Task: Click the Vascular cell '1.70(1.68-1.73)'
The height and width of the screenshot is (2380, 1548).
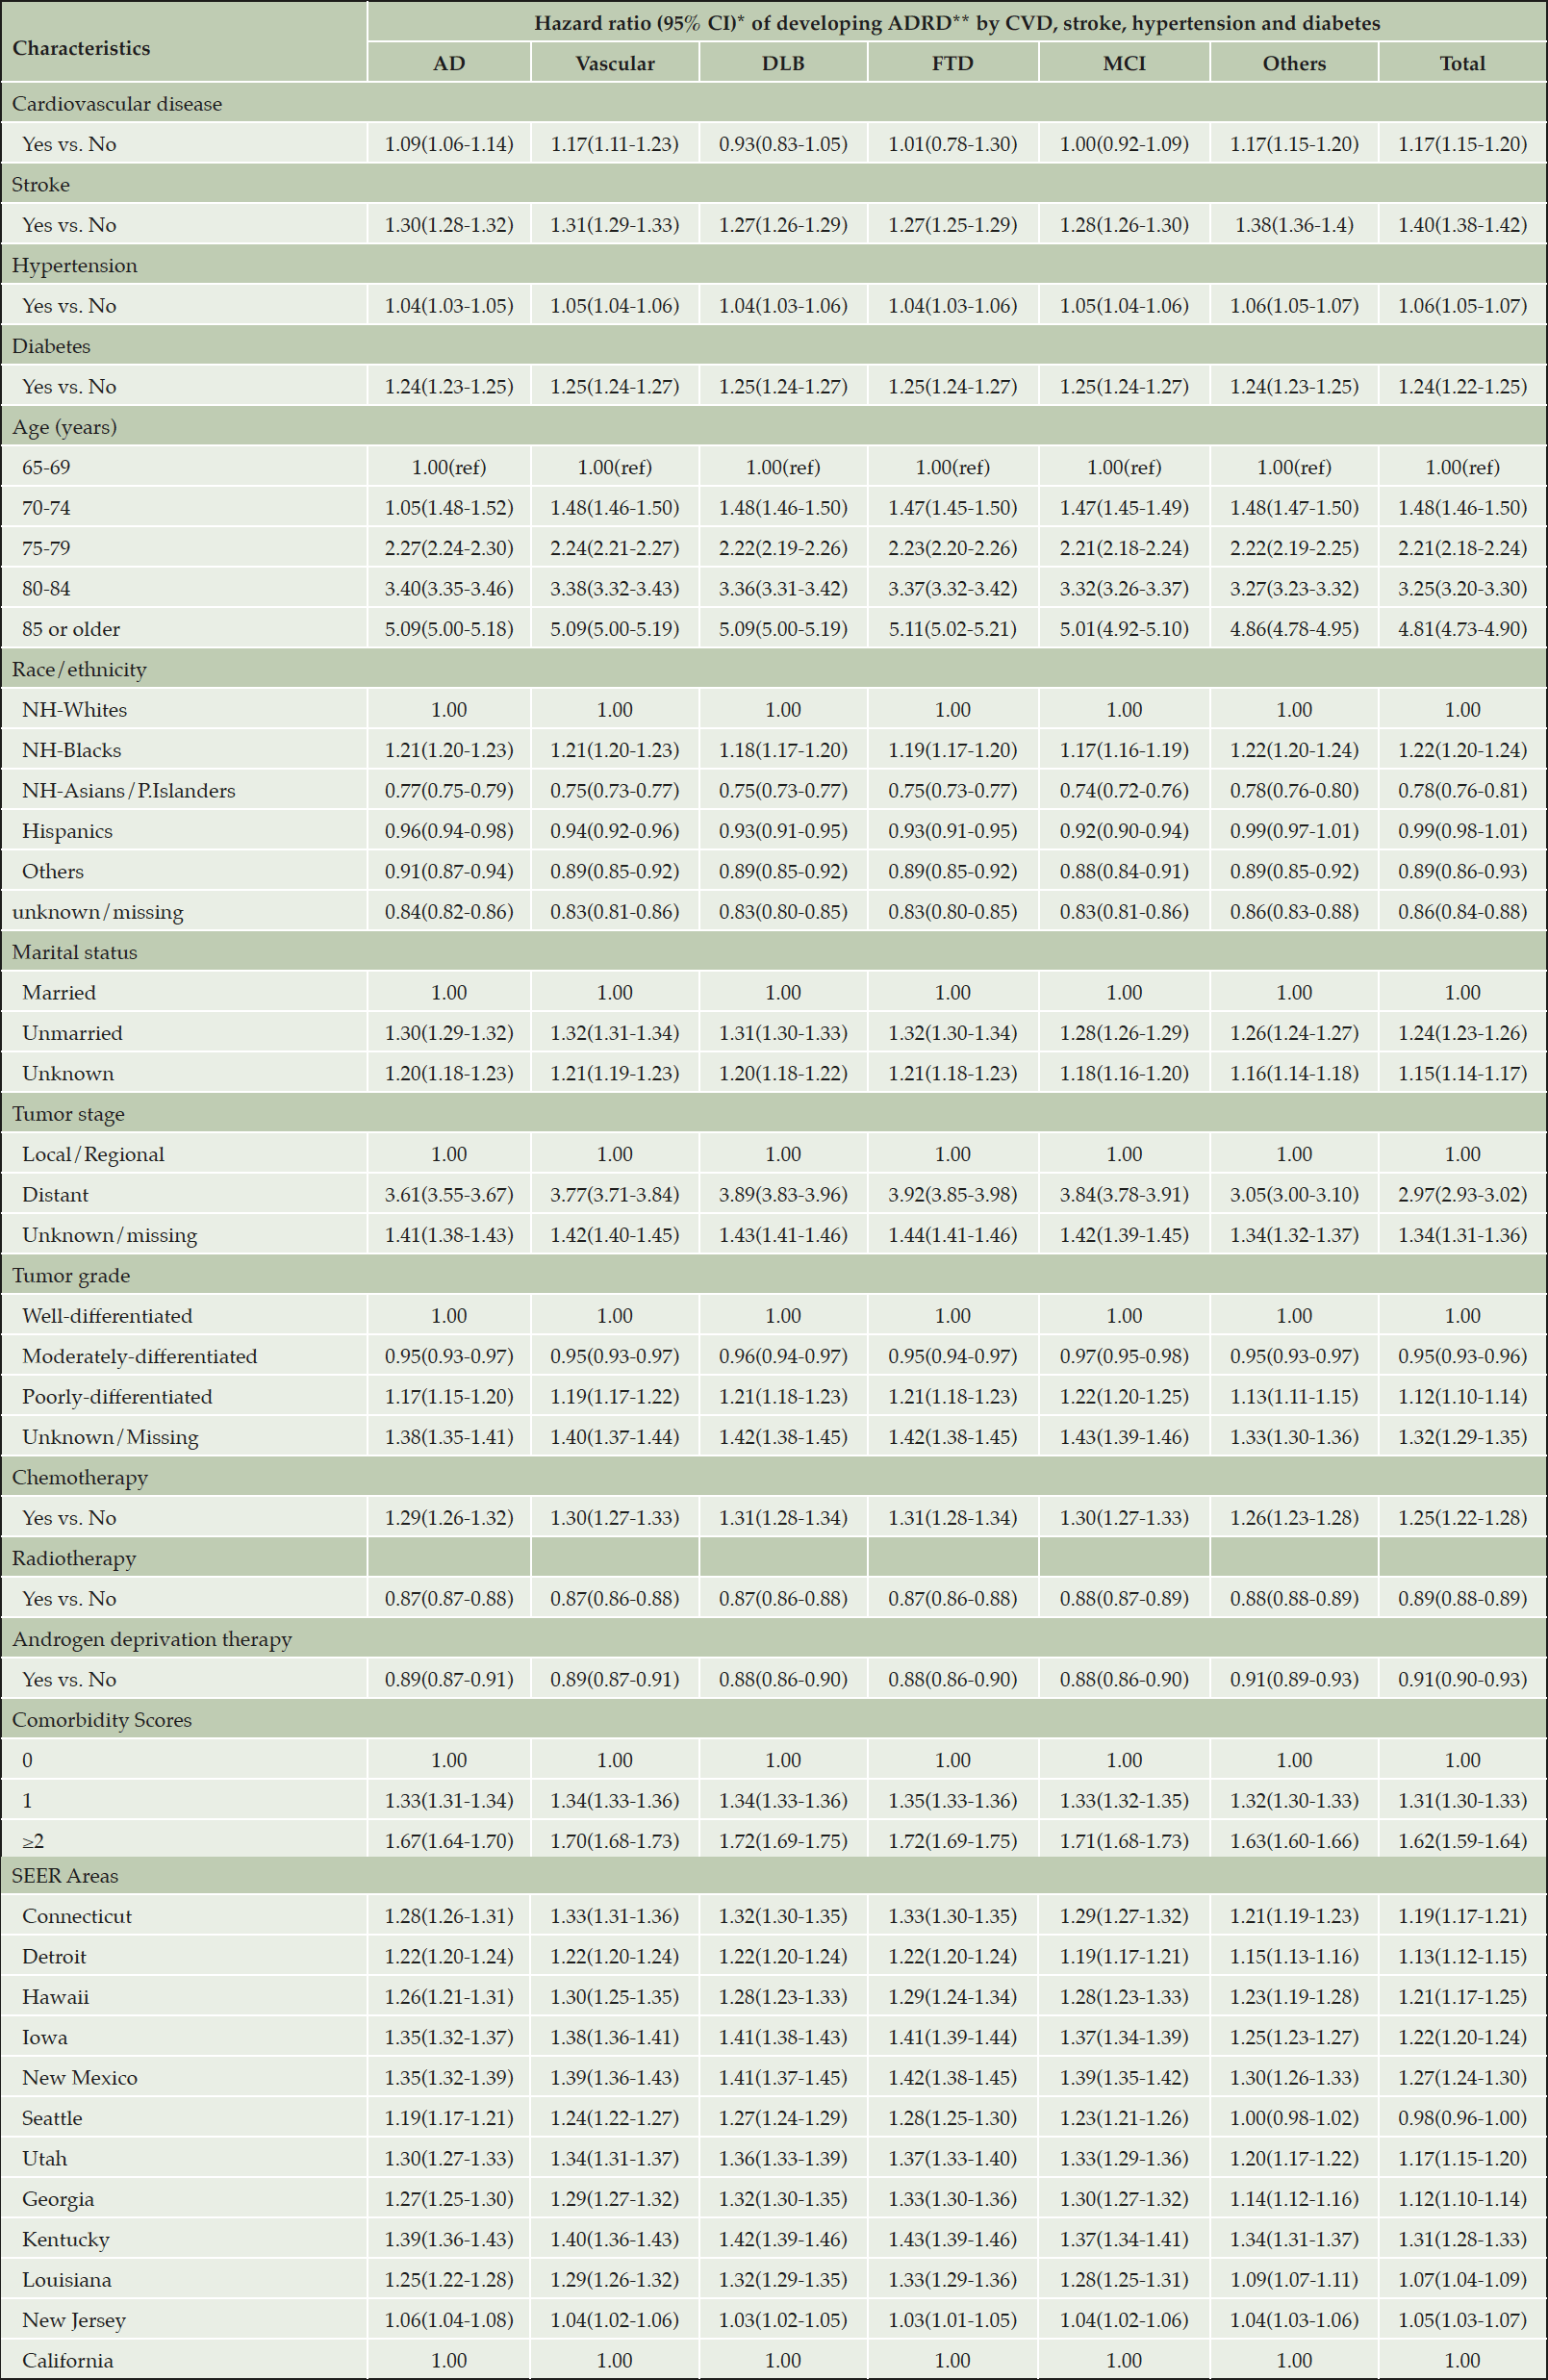Action: (x=615, y=1841)
